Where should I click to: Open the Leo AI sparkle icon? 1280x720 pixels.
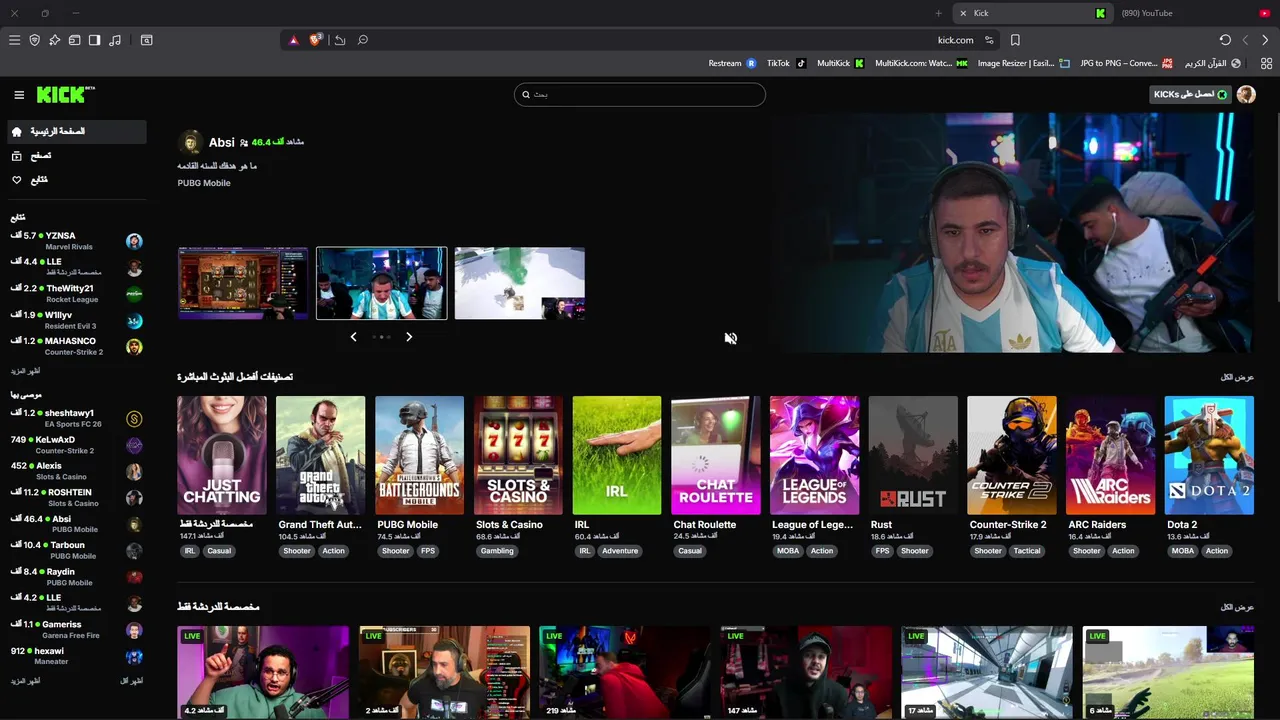54,40
